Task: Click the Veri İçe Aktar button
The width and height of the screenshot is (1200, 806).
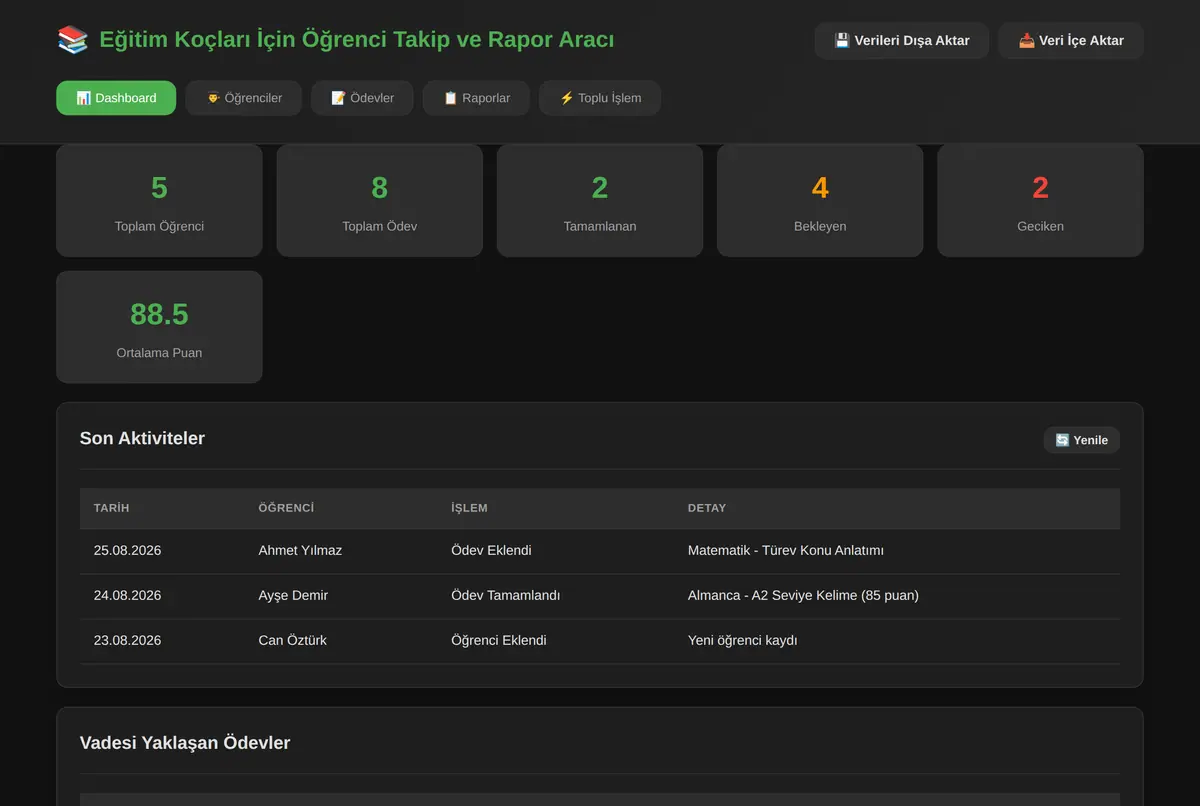Action: [1071, 41]
